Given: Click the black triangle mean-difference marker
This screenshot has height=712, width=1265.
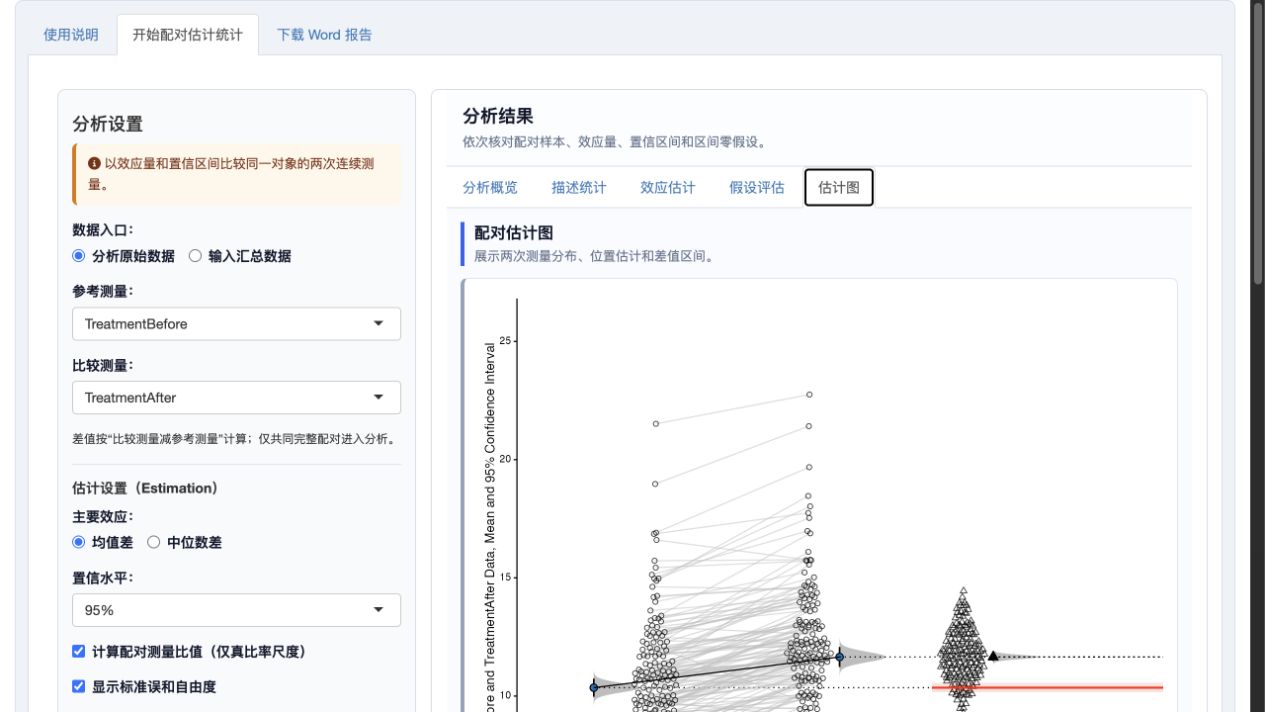Looking at the screenshot, I should [993, 656].
